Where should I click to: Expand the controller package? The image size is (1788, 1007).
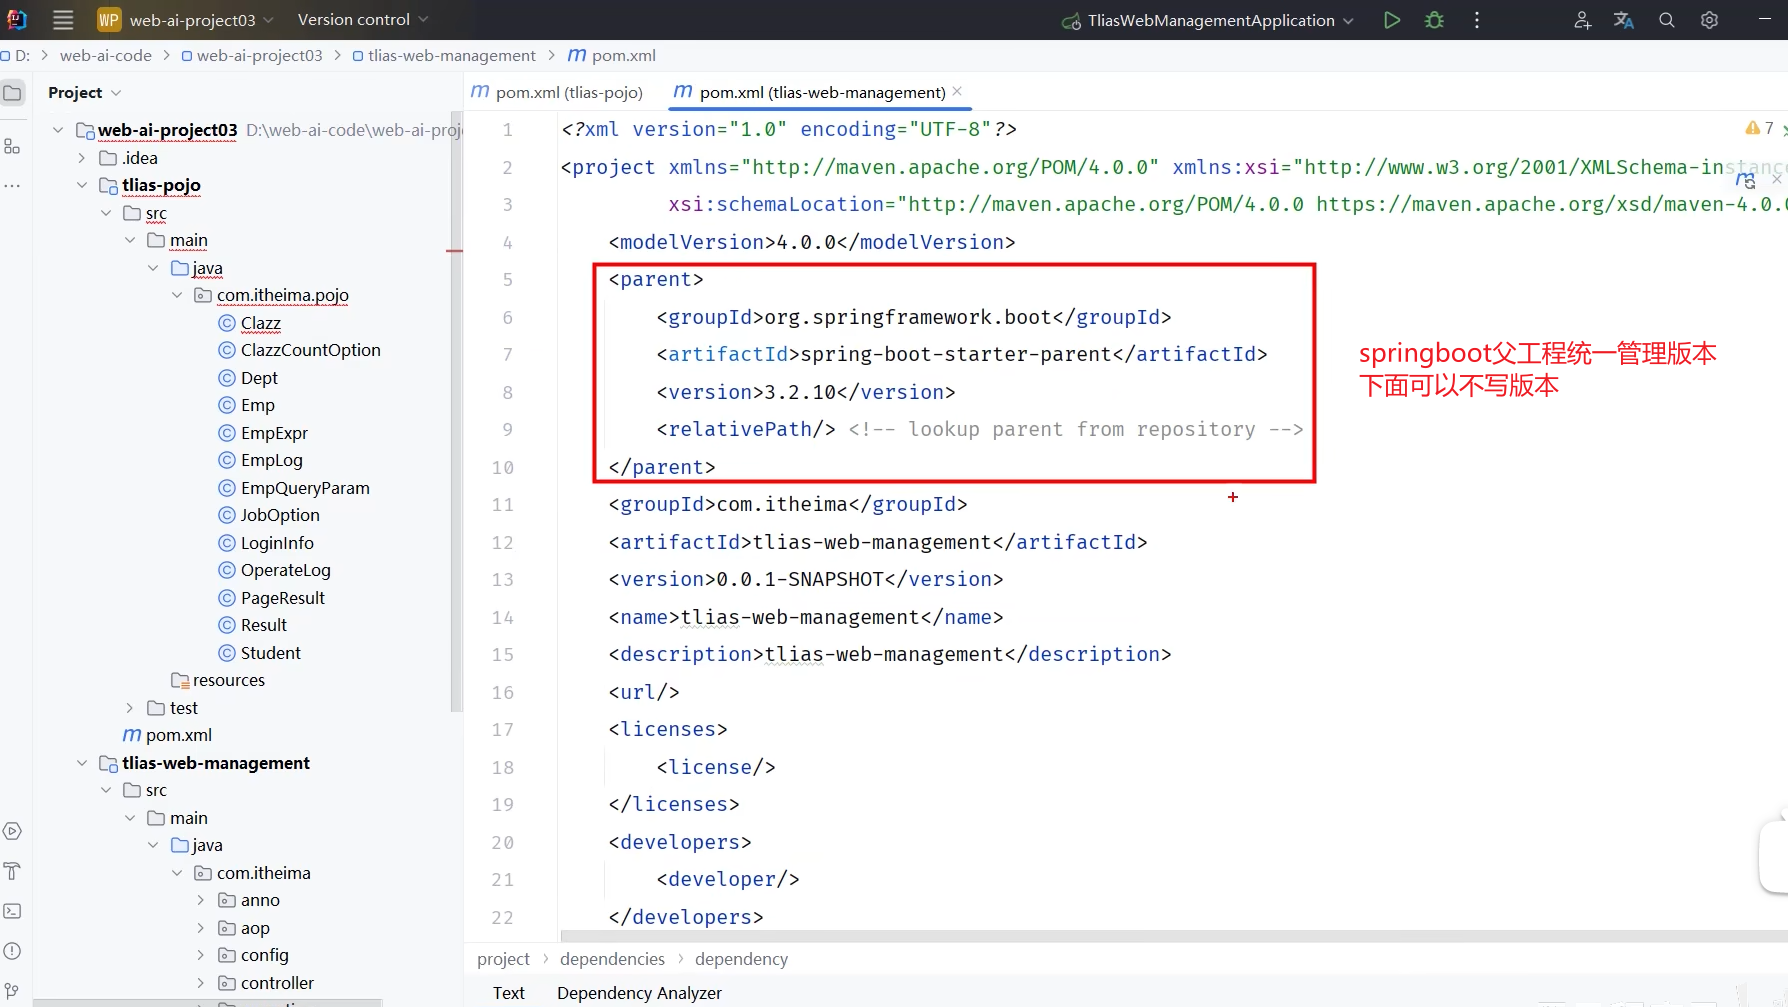pyautogui.click(x=201, y=983)
